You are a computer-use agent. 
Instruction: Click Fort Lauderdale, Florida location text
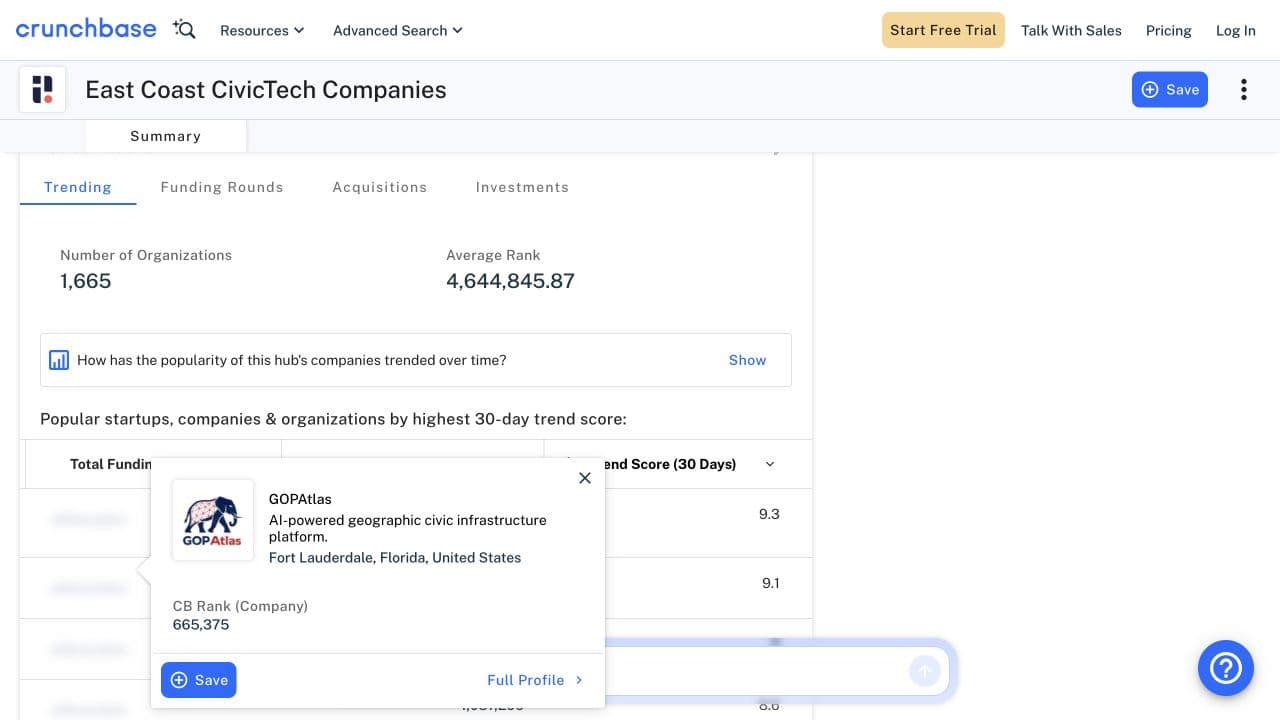point(395,558)
